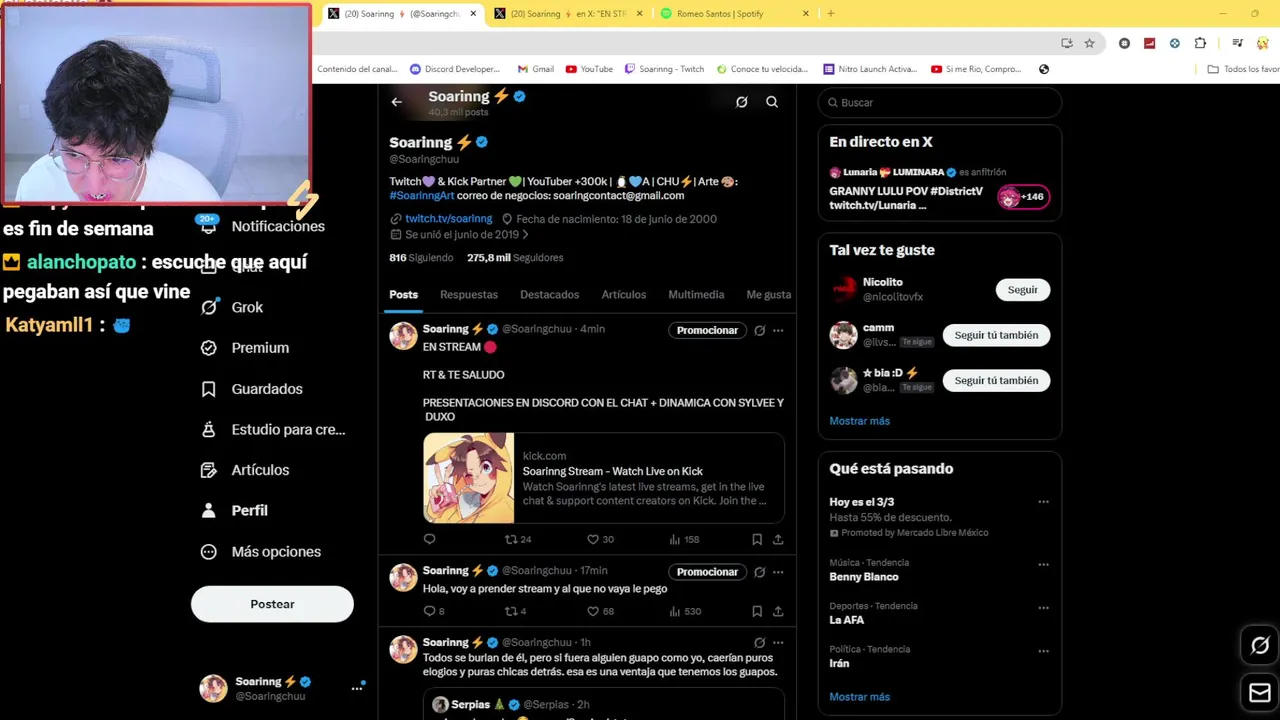Viewport: 1280px width, 720px height.
Task: Open the YouTube bookmark in bookmarks bar
Action: click(x=589, y=69)
